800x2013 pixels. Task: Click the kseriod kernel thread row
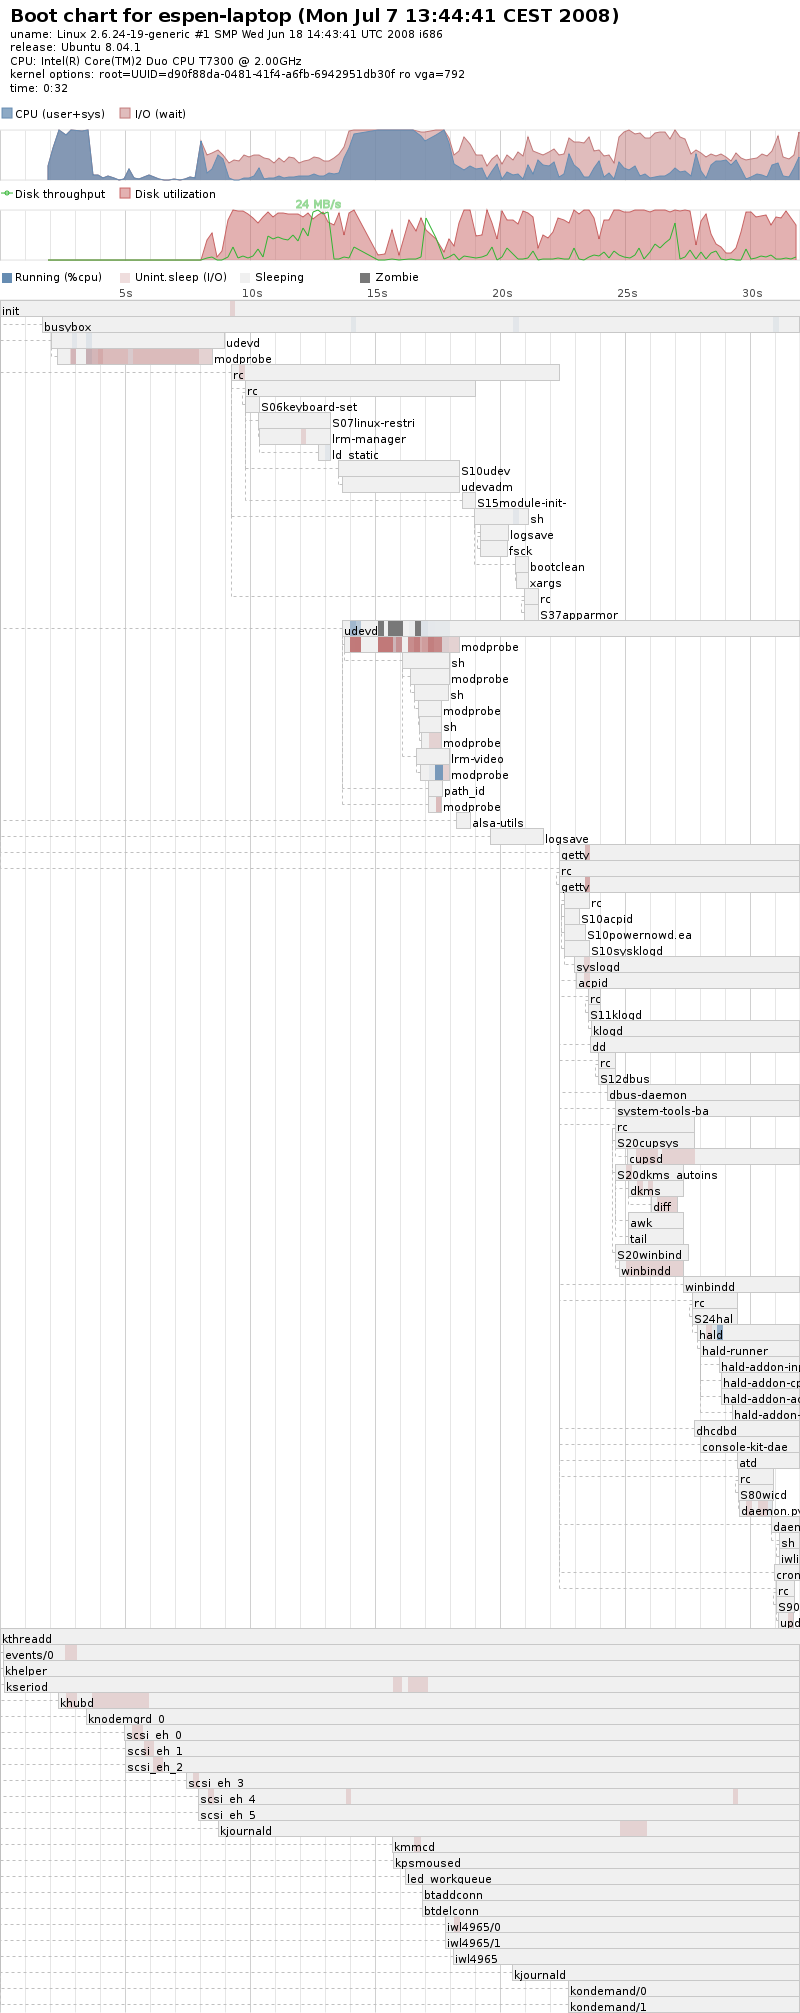click(401, 1685)
